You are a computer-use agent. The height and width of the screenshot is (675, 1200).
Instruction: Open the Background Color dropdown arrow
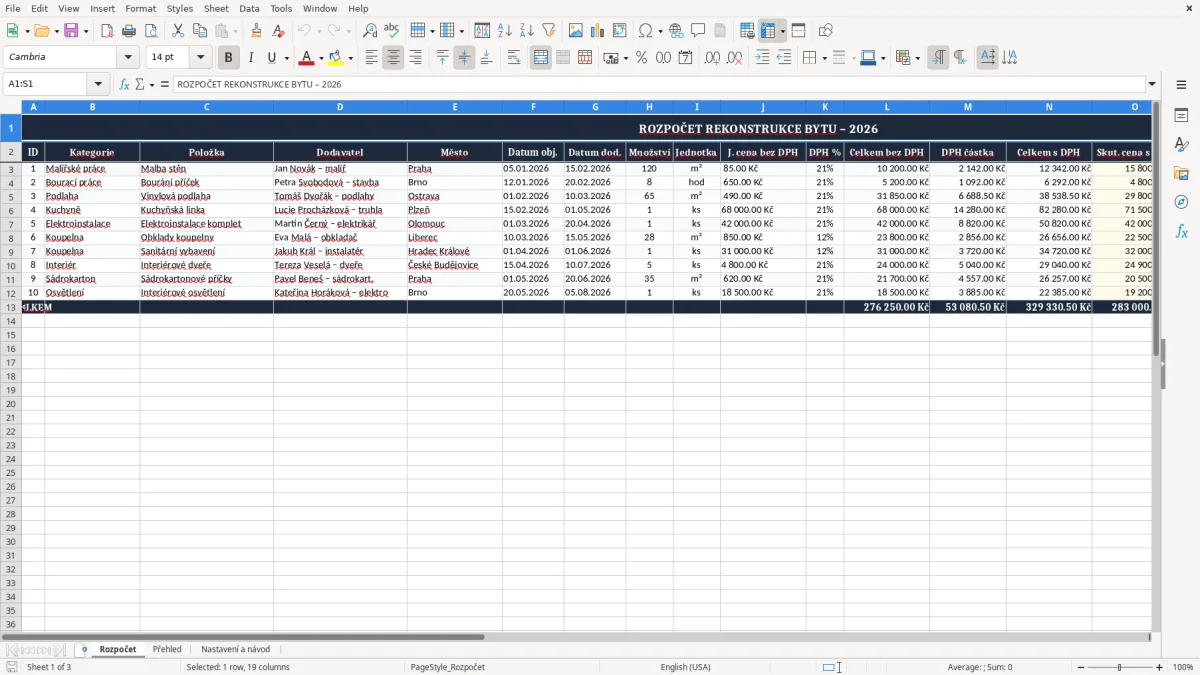click(x=350, y=58)
